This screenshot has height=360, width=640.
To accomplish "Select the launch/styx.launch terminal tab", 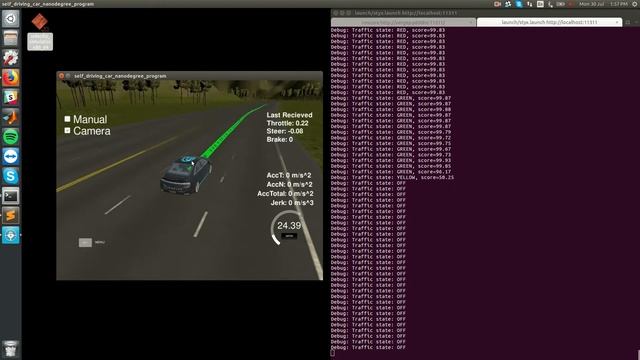I will [x=549, y=22].
